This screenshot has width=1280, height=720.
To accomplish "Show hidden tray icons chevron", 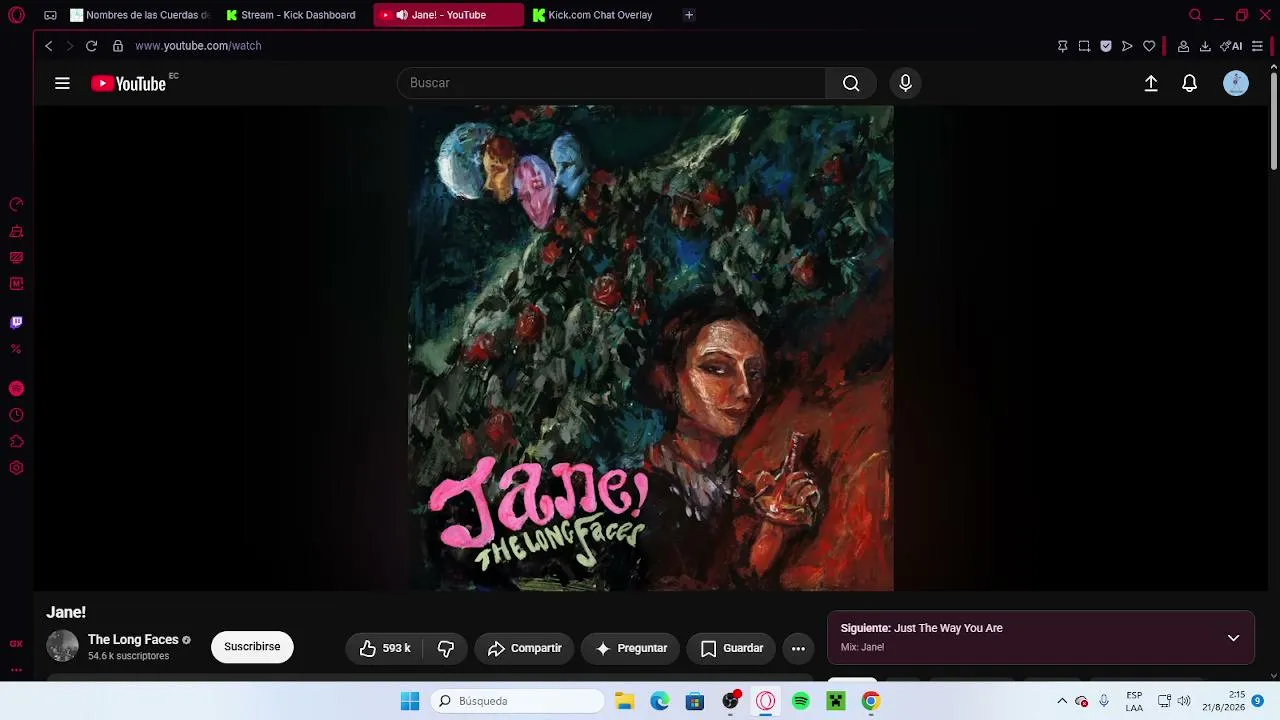I will [x=1062, y=701].
